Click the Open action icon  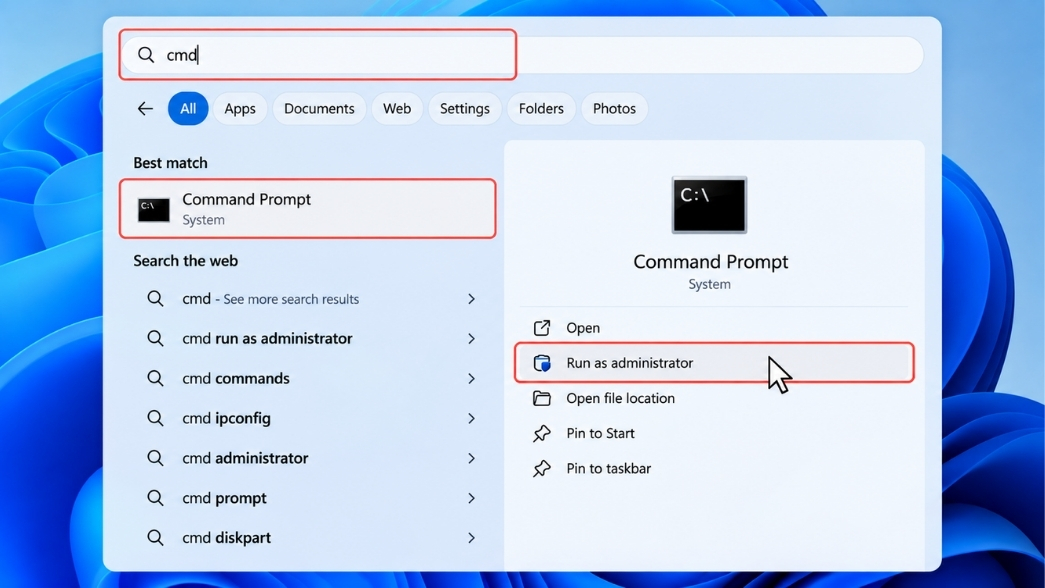click(x=542, y=328)
